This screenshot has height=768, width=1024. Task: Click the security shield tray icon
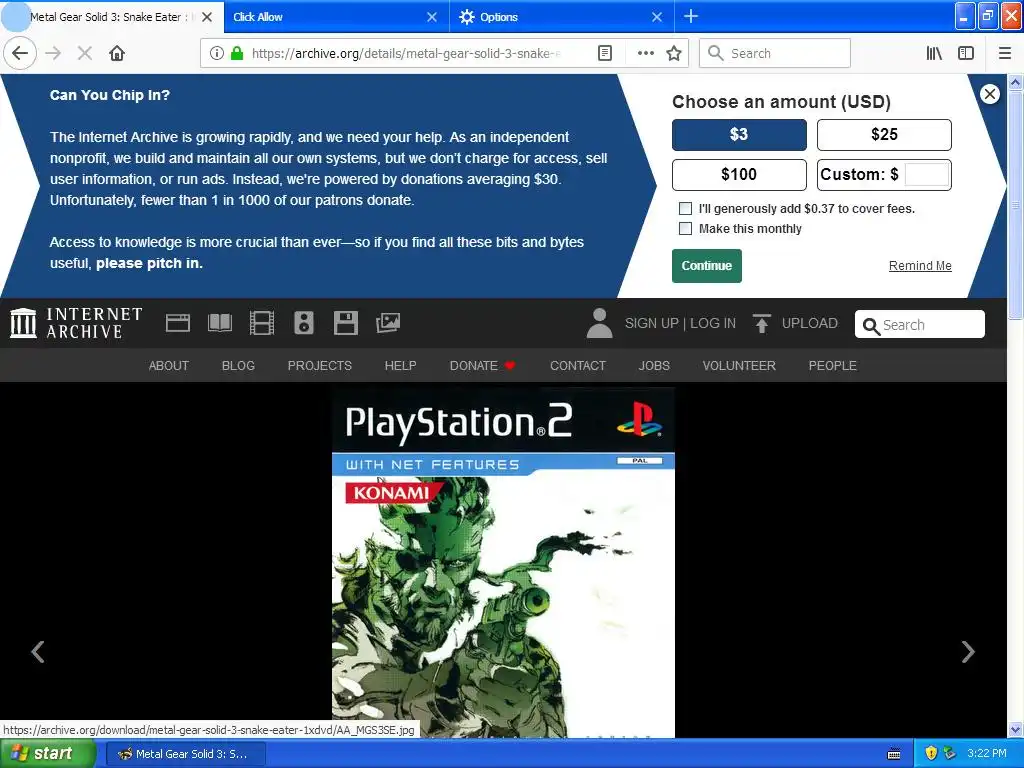tap(931, 754)
